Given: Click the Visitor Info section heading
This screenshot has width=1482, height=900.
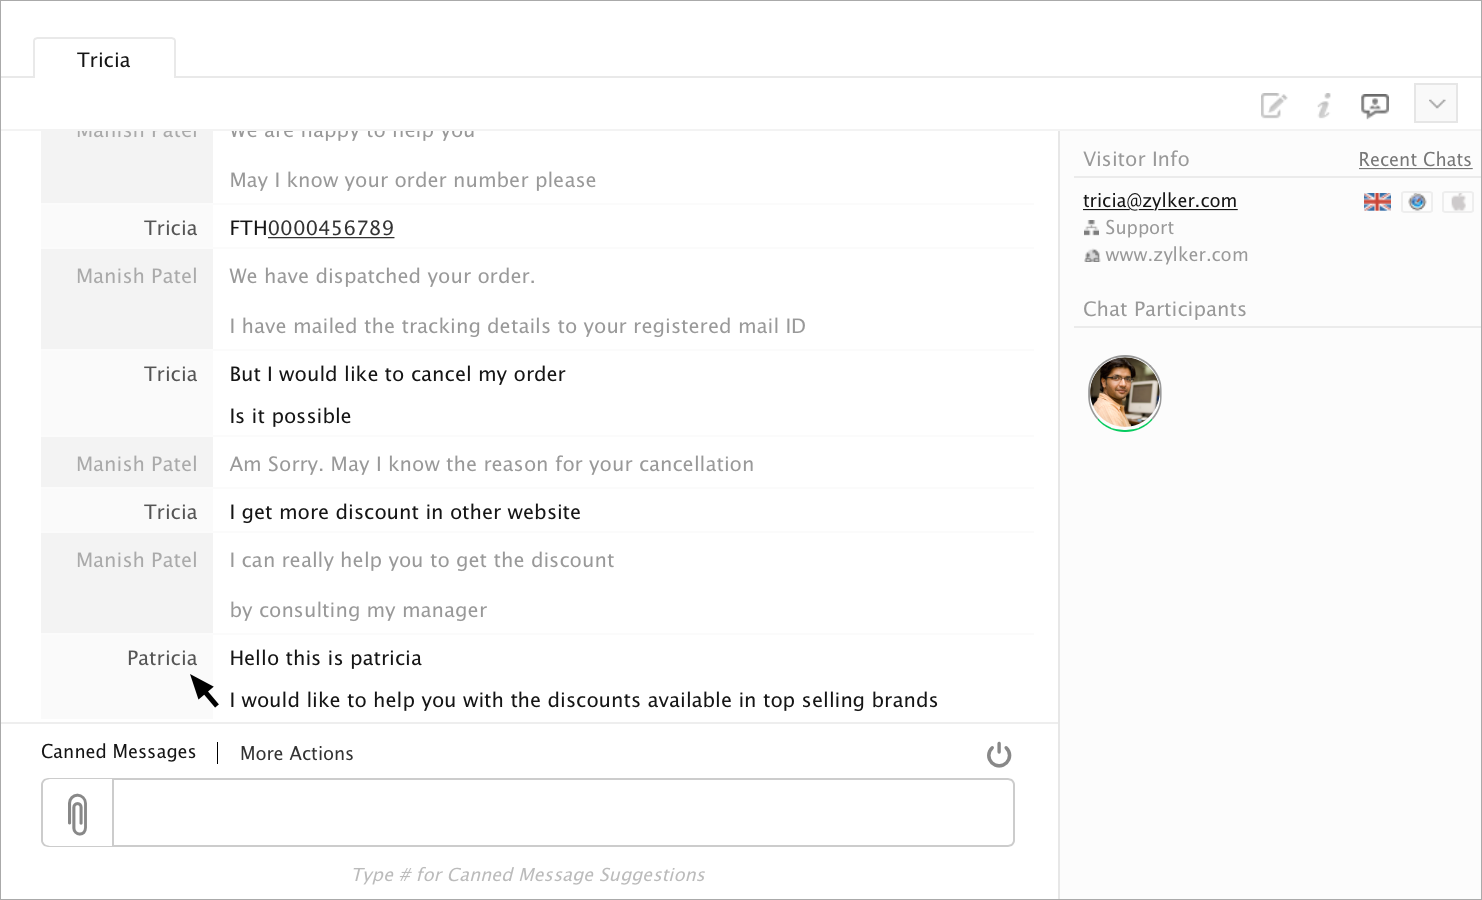Looking at the screenshot, I should 1136,159.
